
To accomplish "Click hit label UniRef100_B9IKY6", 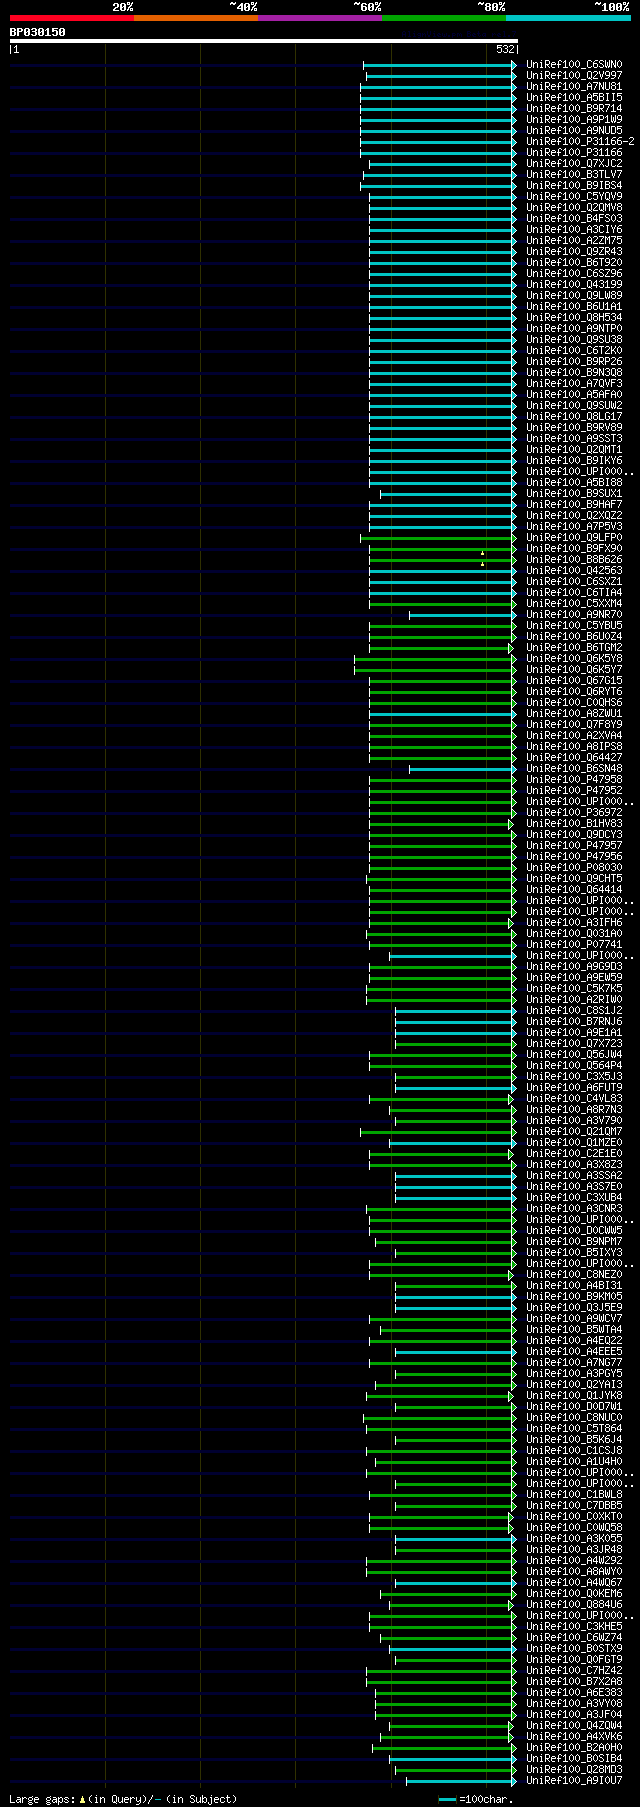I will point(574,461).
